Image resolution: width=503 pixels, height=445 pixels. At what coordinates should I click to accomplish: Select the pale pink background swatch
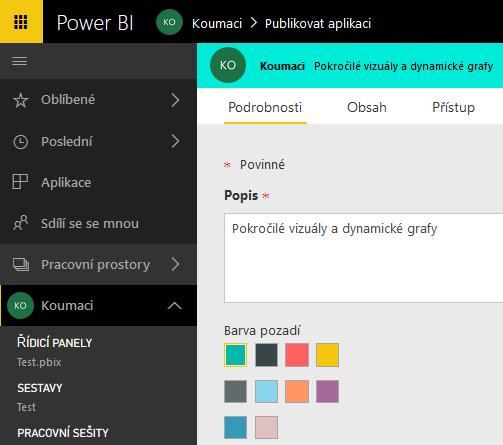pos(266,427)
